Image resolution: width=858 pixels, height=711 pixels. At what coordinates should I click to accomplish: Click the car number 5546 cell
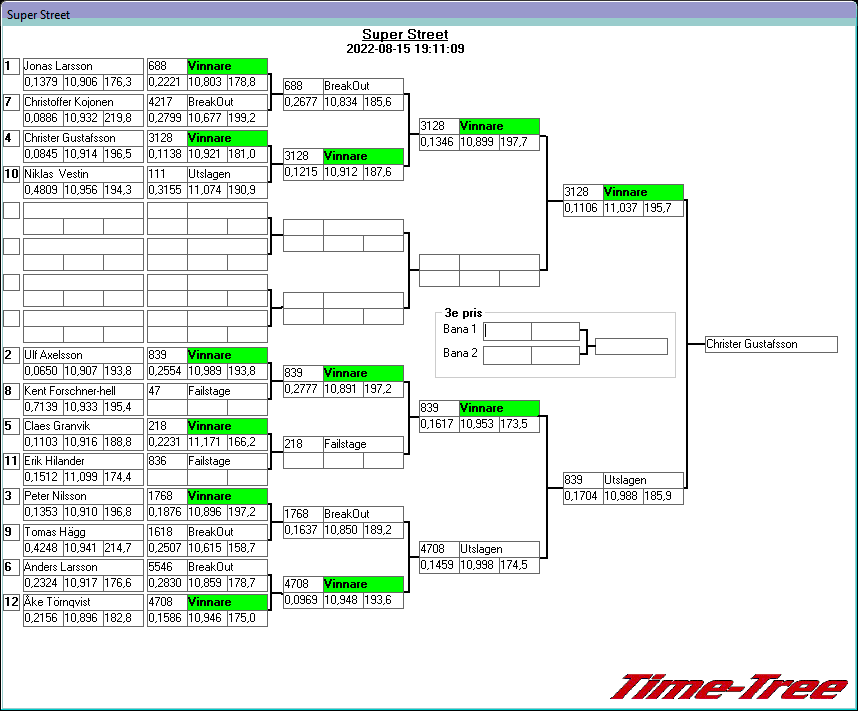(x=166, y=567)
